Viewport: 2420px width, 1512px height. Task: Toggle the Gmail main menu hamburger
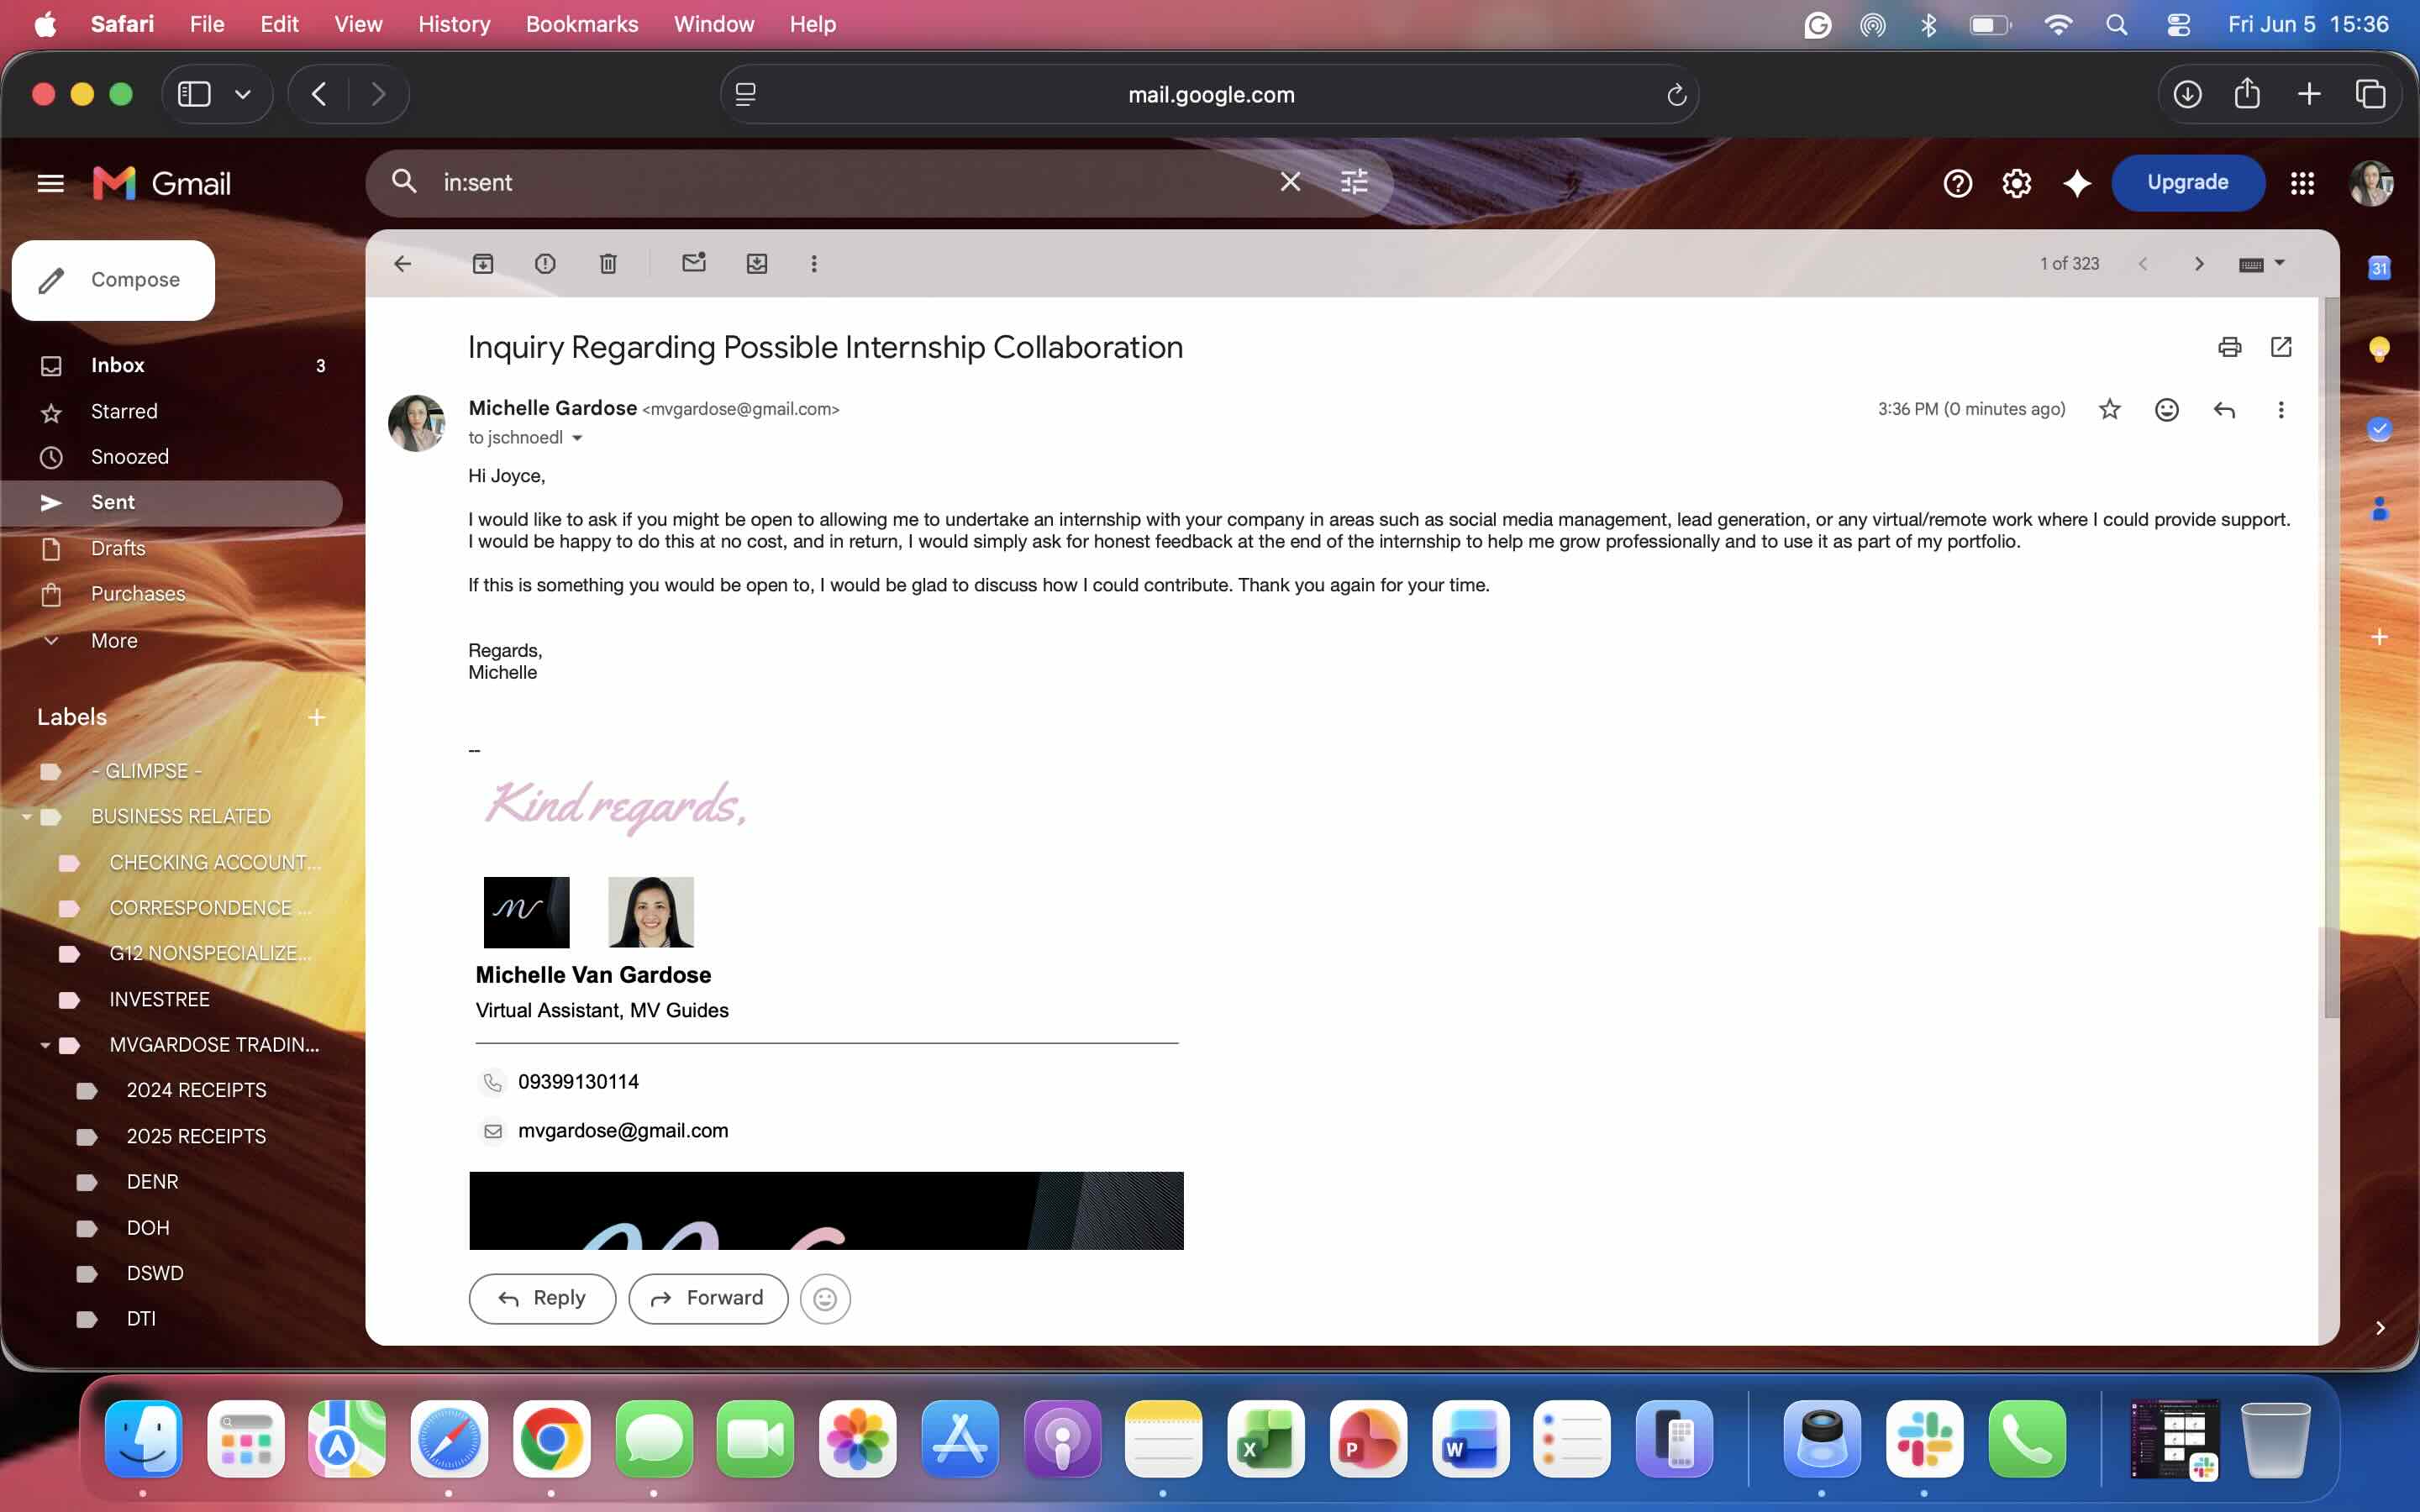pyautogui.click(x=50, y=183)
